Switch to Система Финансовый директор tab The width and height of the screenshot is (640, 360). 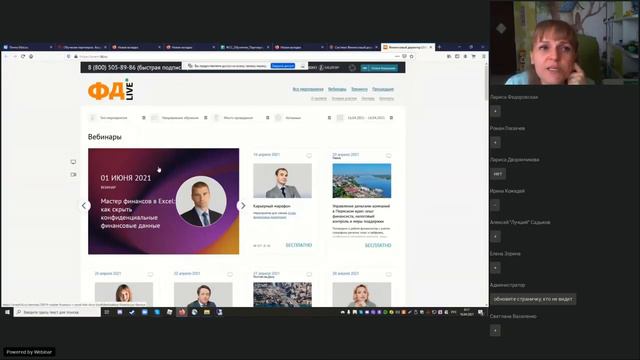click(x=353, y=47)
